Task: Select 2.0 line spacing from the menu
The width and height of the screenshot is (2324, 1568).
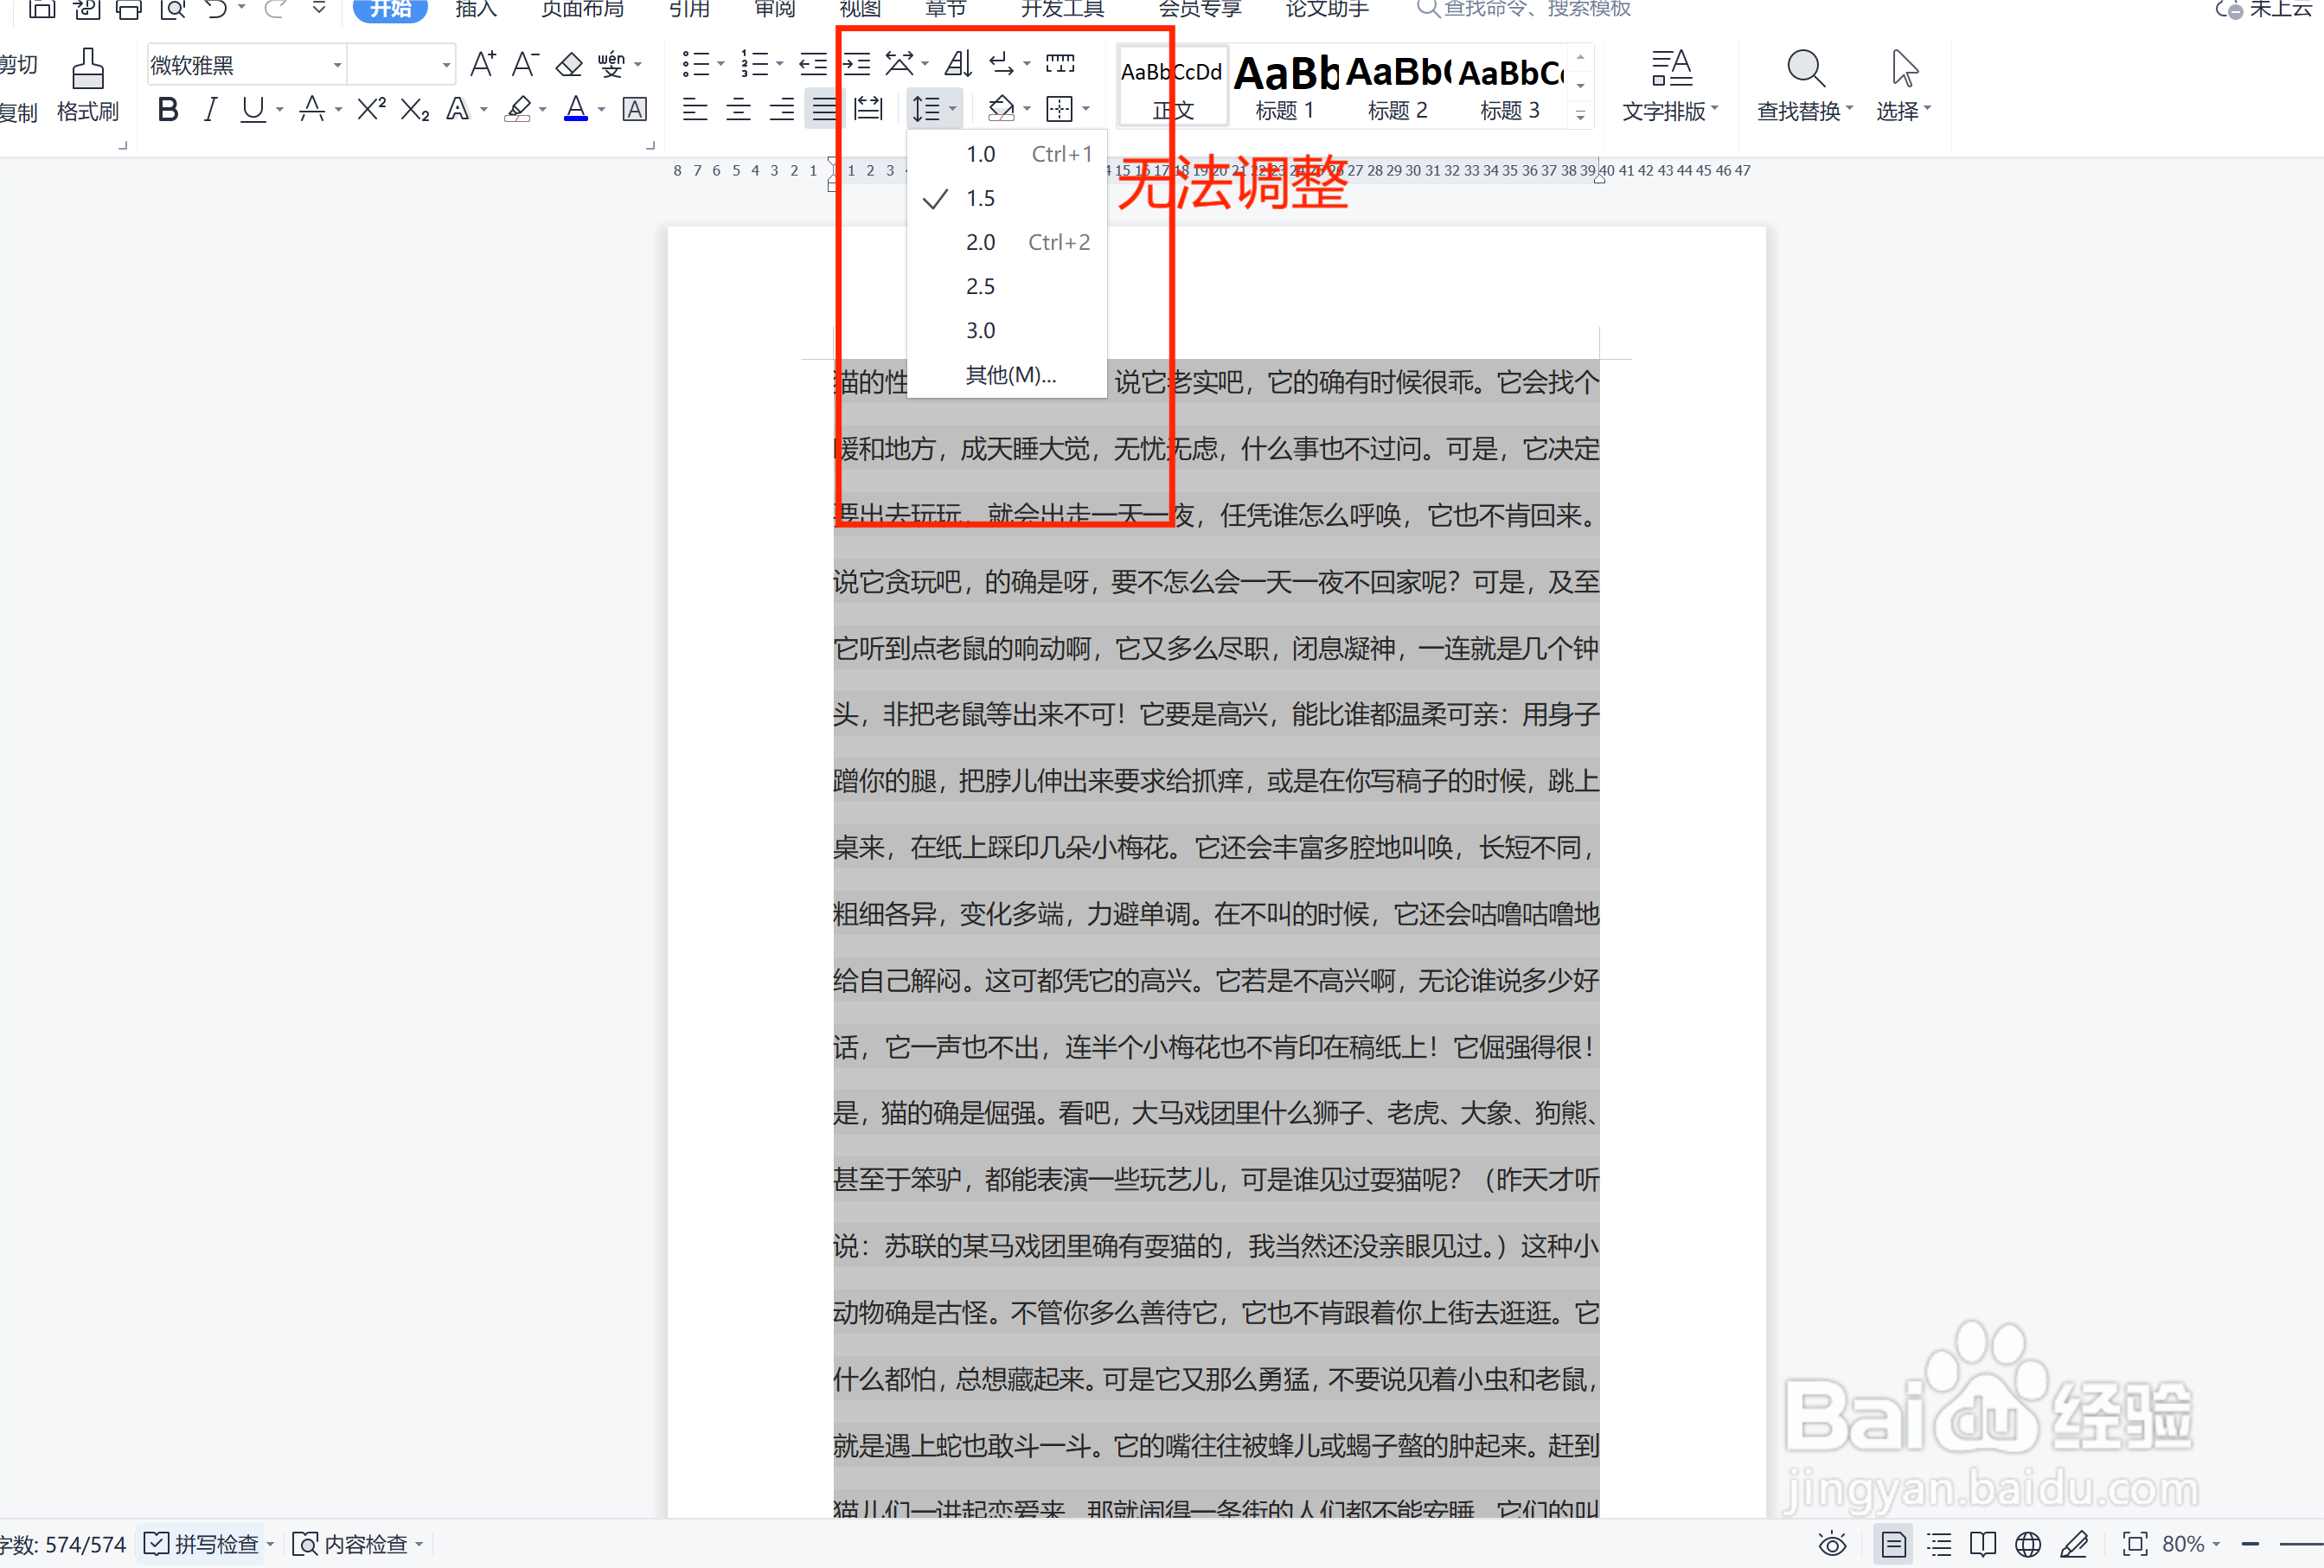Action: [x=980, y=241]
